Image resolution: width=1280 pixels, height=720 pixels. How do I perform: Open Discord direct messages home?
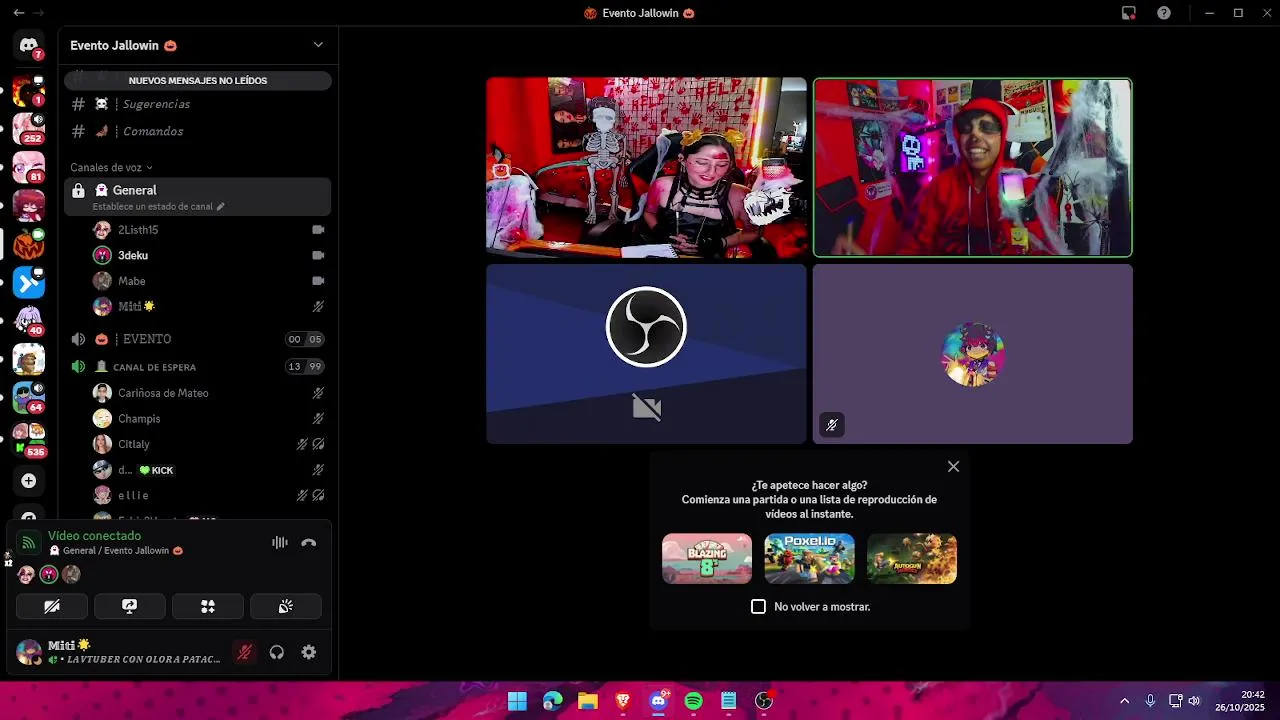[28, 46]
